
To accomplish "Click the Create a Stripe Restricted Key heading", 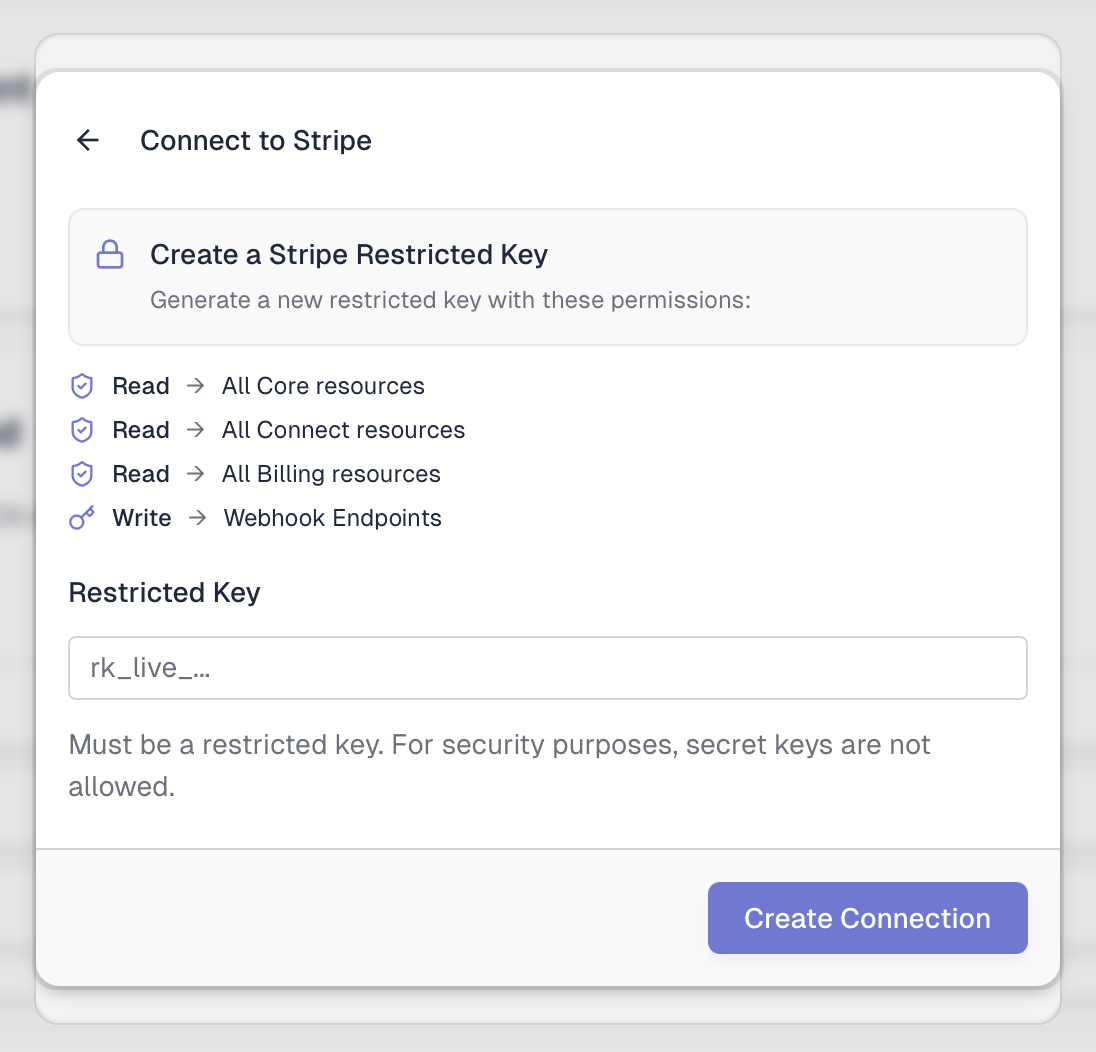I will (x=349, y=255).
